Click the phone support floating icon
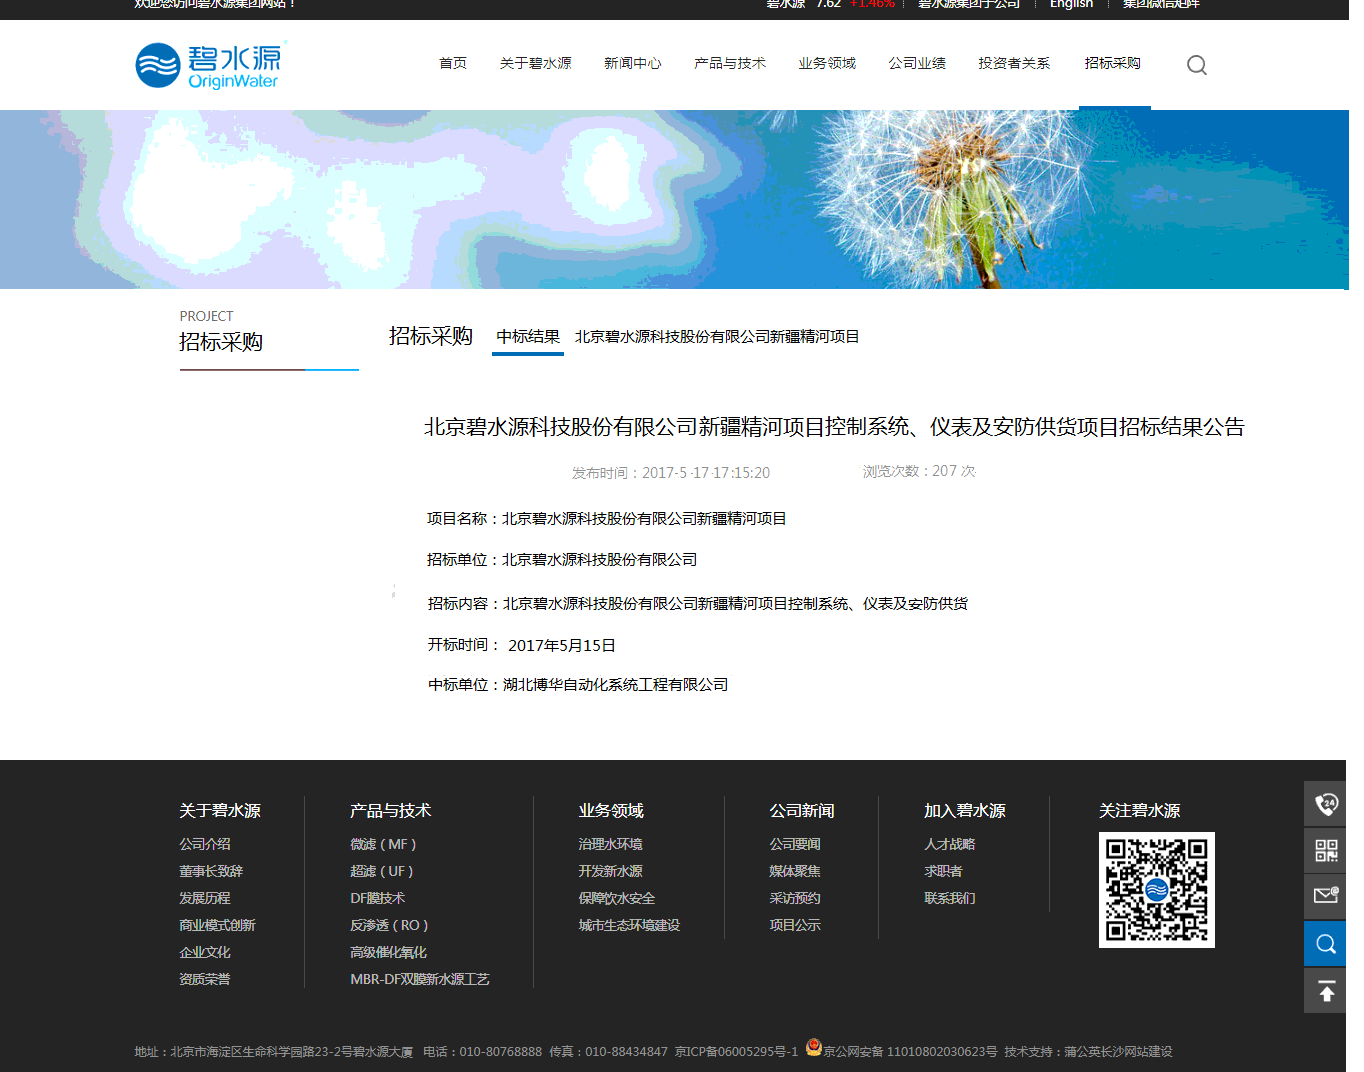This screenshot has width=1364, height=1072. coord(1325,804)
